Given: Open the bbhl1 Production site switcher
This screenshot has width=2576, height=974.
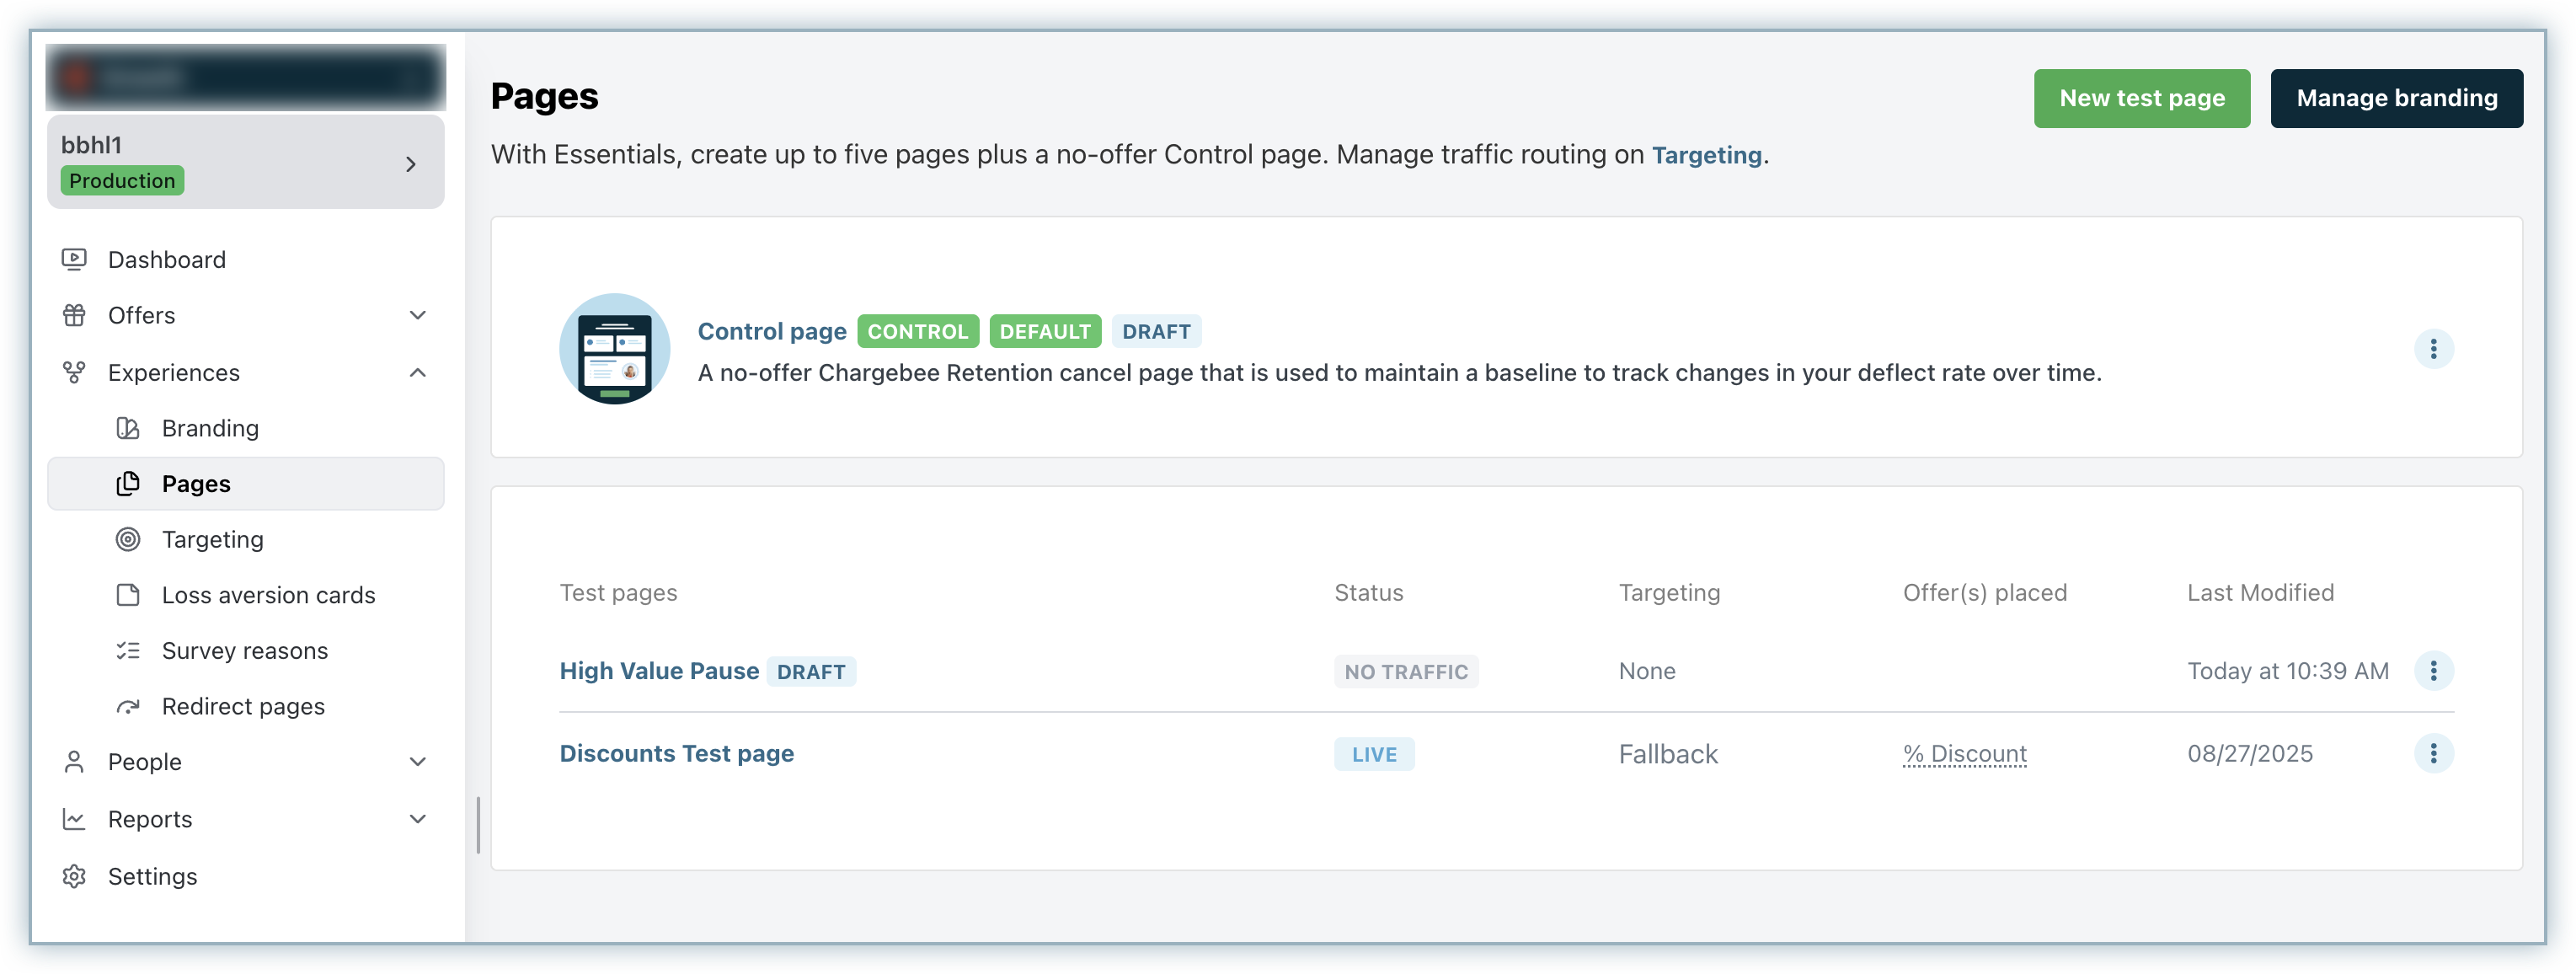Looking at the screenshot, I should coord(245,162).
